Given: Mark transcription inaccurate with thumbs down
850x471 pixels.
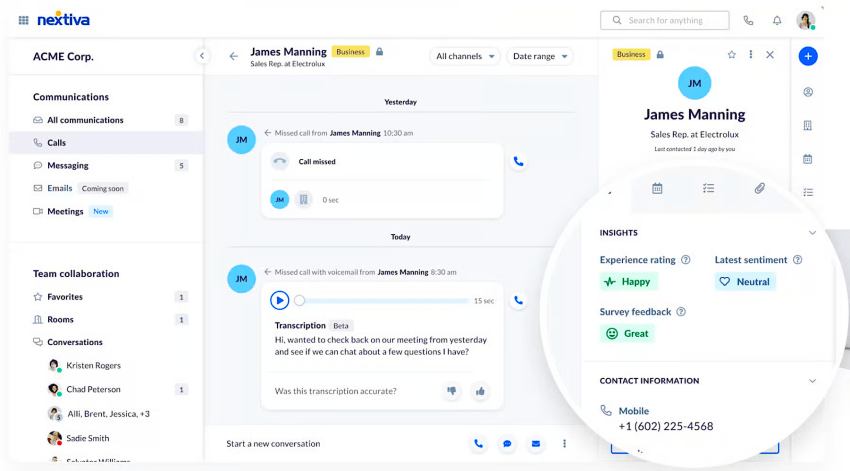Looking at the screenshot, I should (x=451, y=391).
